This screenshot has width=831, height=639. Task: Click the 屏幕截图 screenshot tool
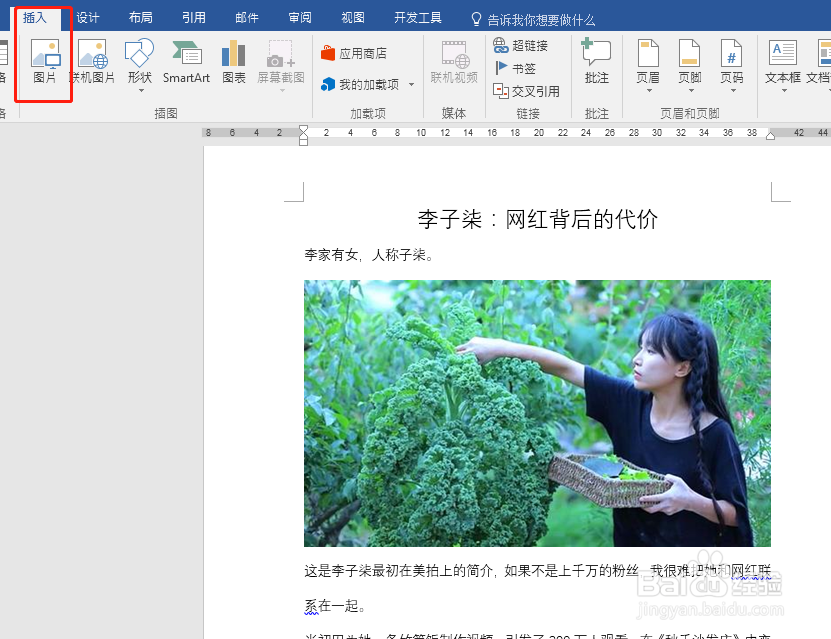[x=280, y=61]
